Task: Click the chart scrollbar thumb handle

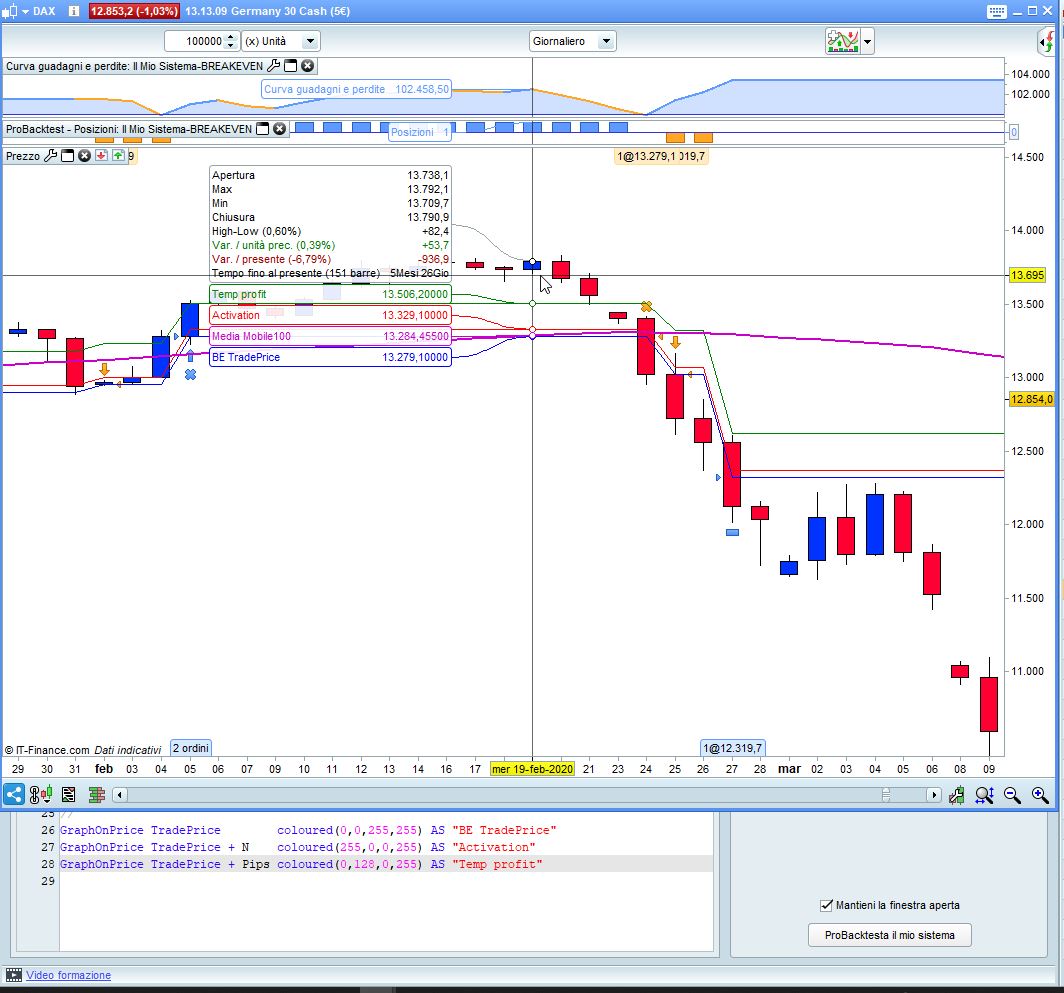Action: click(x=886, y=795)
